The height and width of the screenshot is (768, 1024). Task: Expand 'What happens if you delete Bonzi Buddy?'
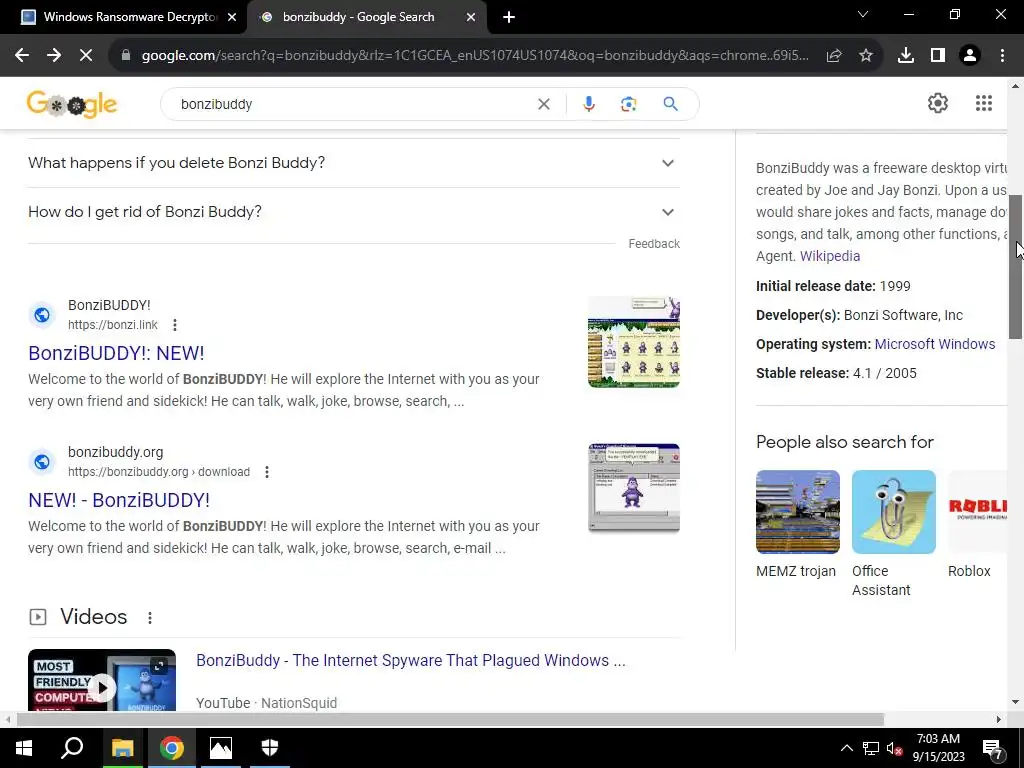354,163
